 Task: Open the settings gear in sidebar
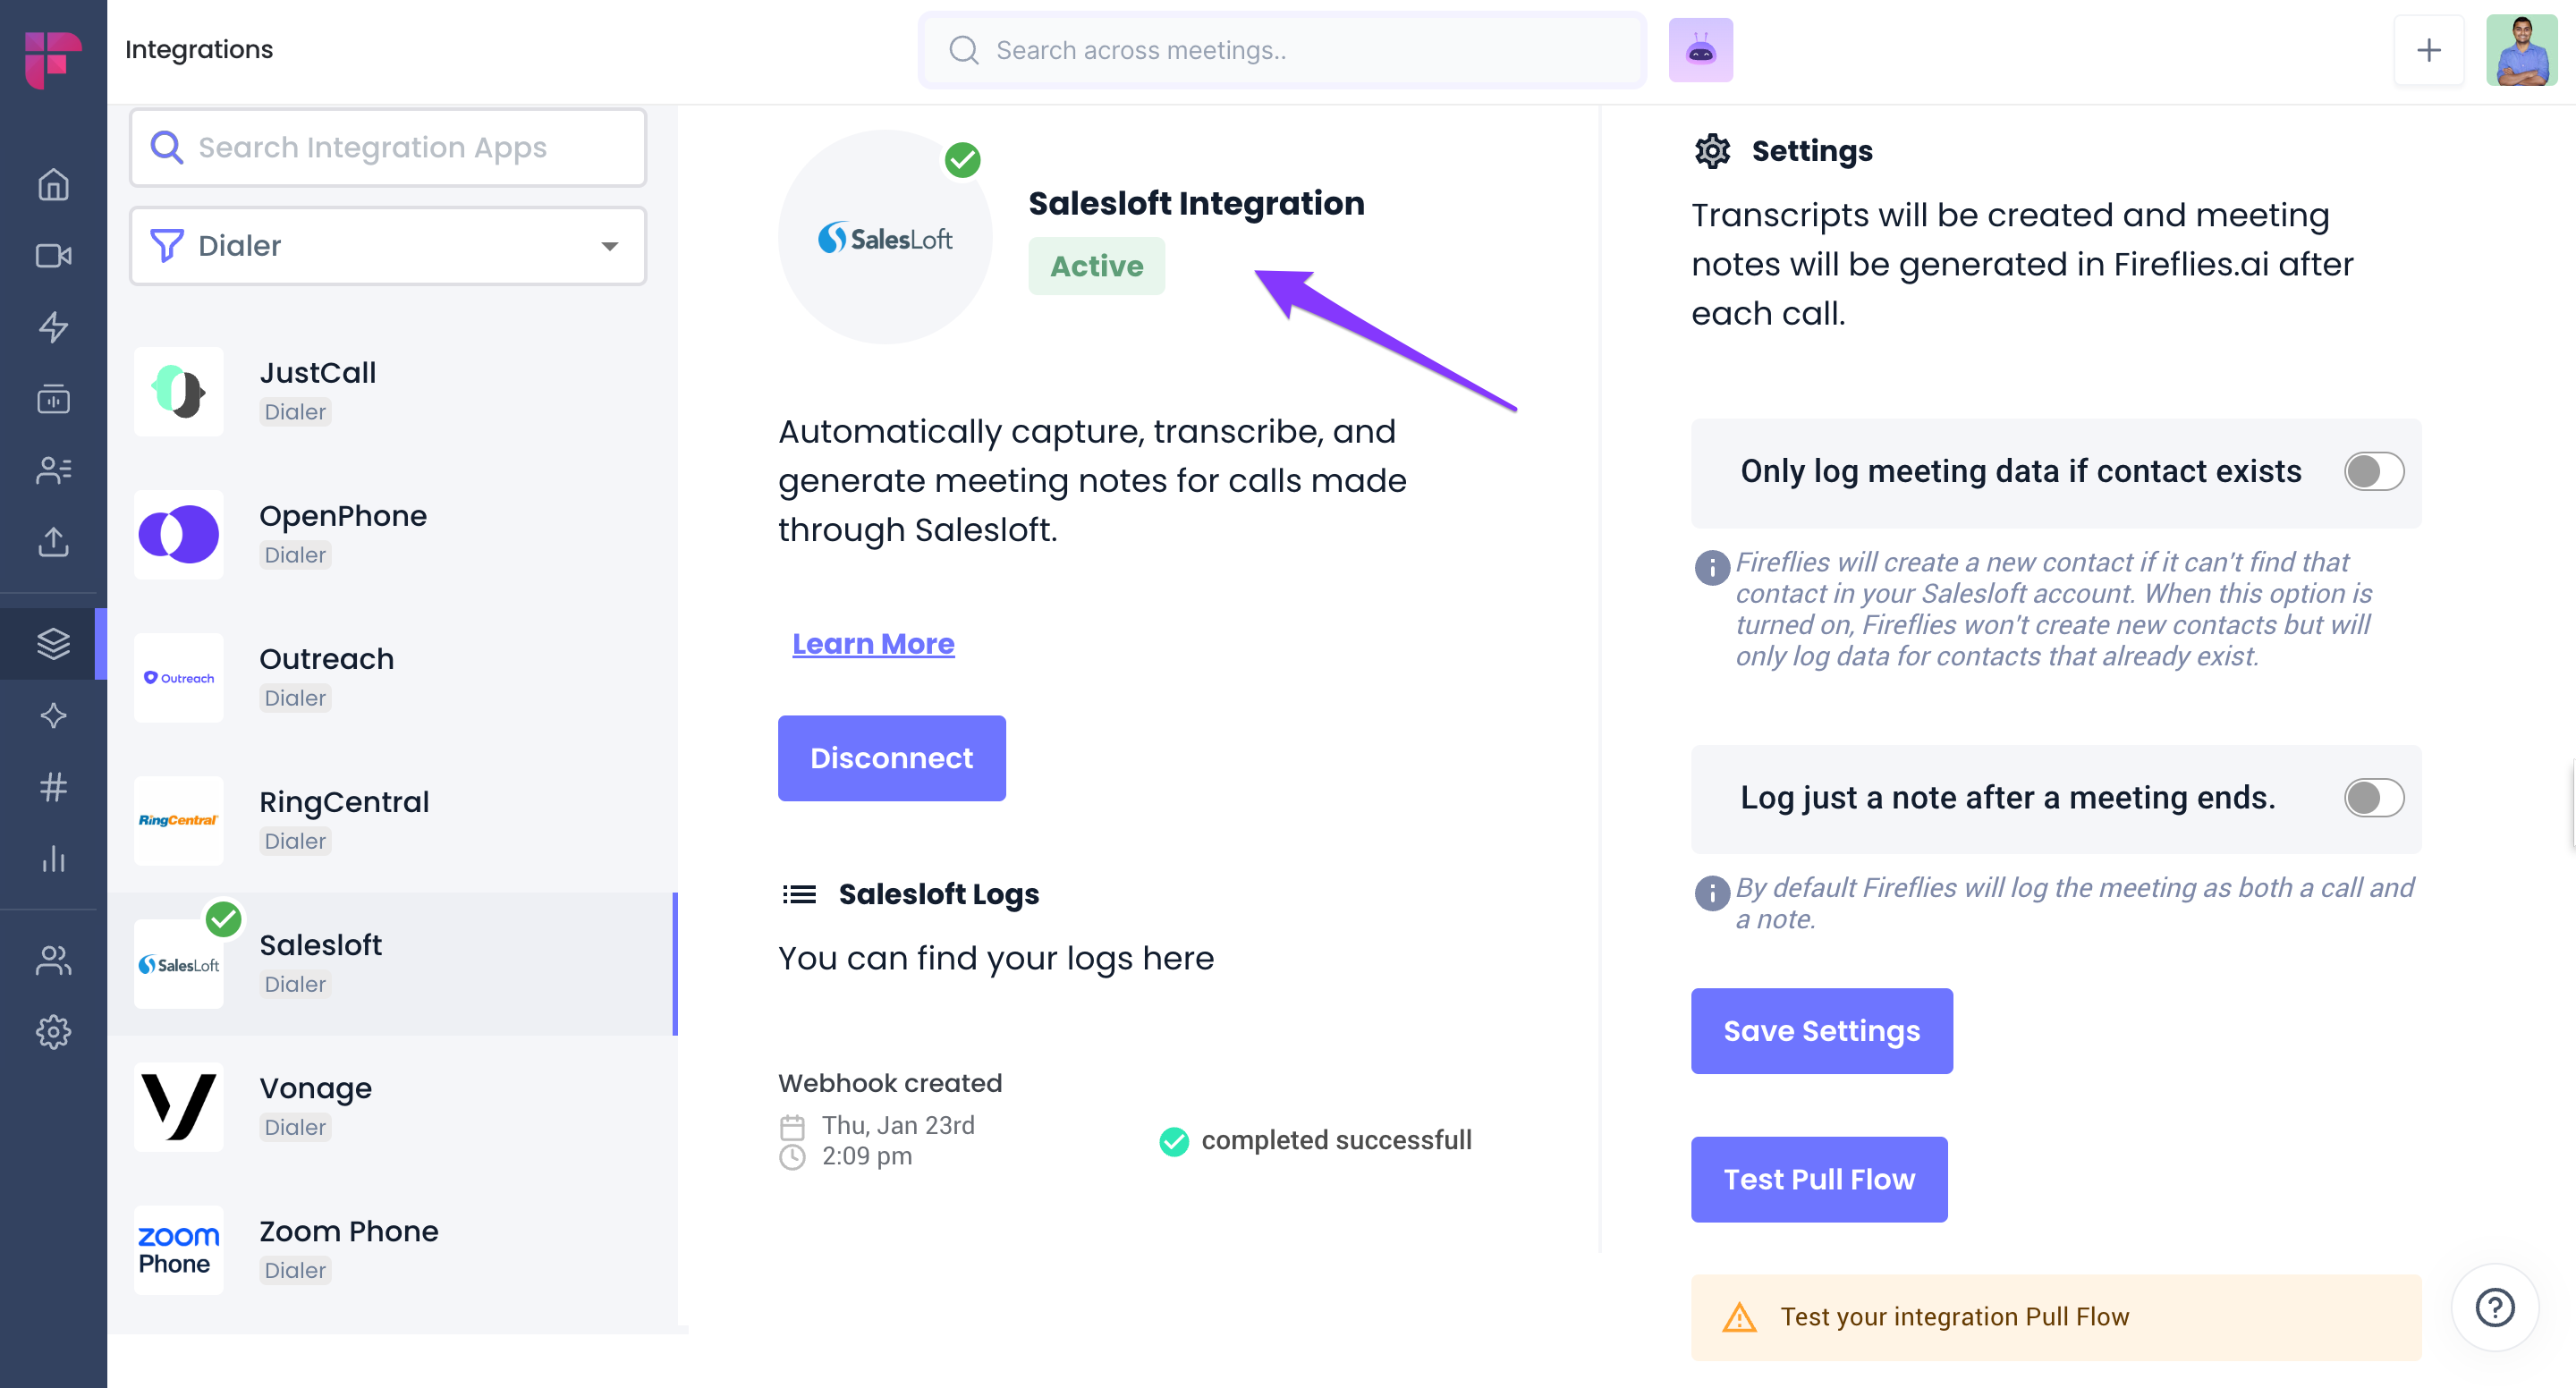click(53, 1031)
